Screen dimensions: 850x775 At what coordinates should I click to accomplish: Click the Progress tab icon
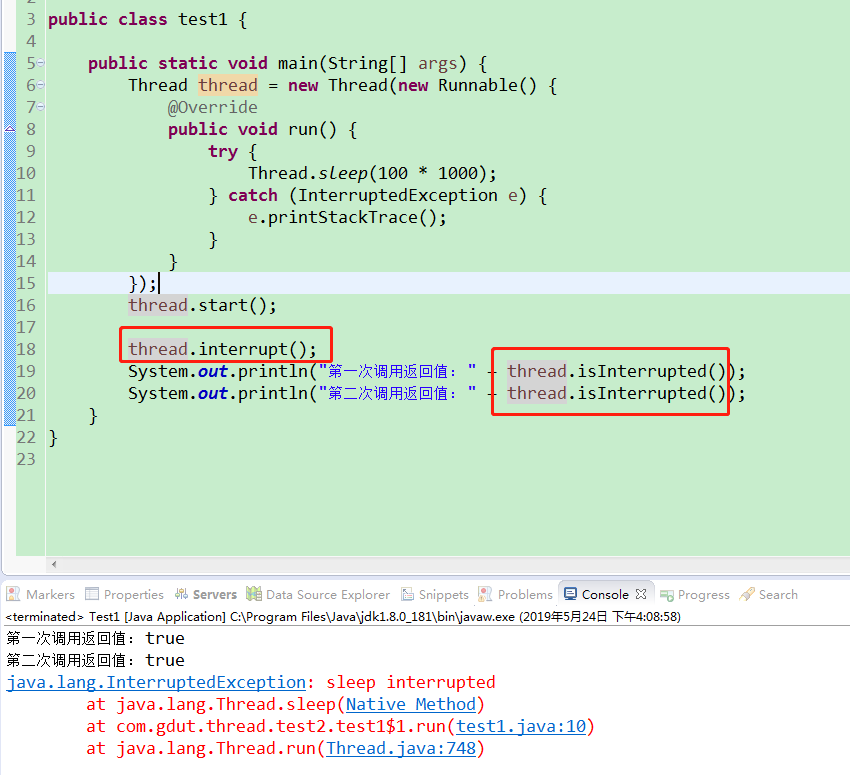click(667, 595)
